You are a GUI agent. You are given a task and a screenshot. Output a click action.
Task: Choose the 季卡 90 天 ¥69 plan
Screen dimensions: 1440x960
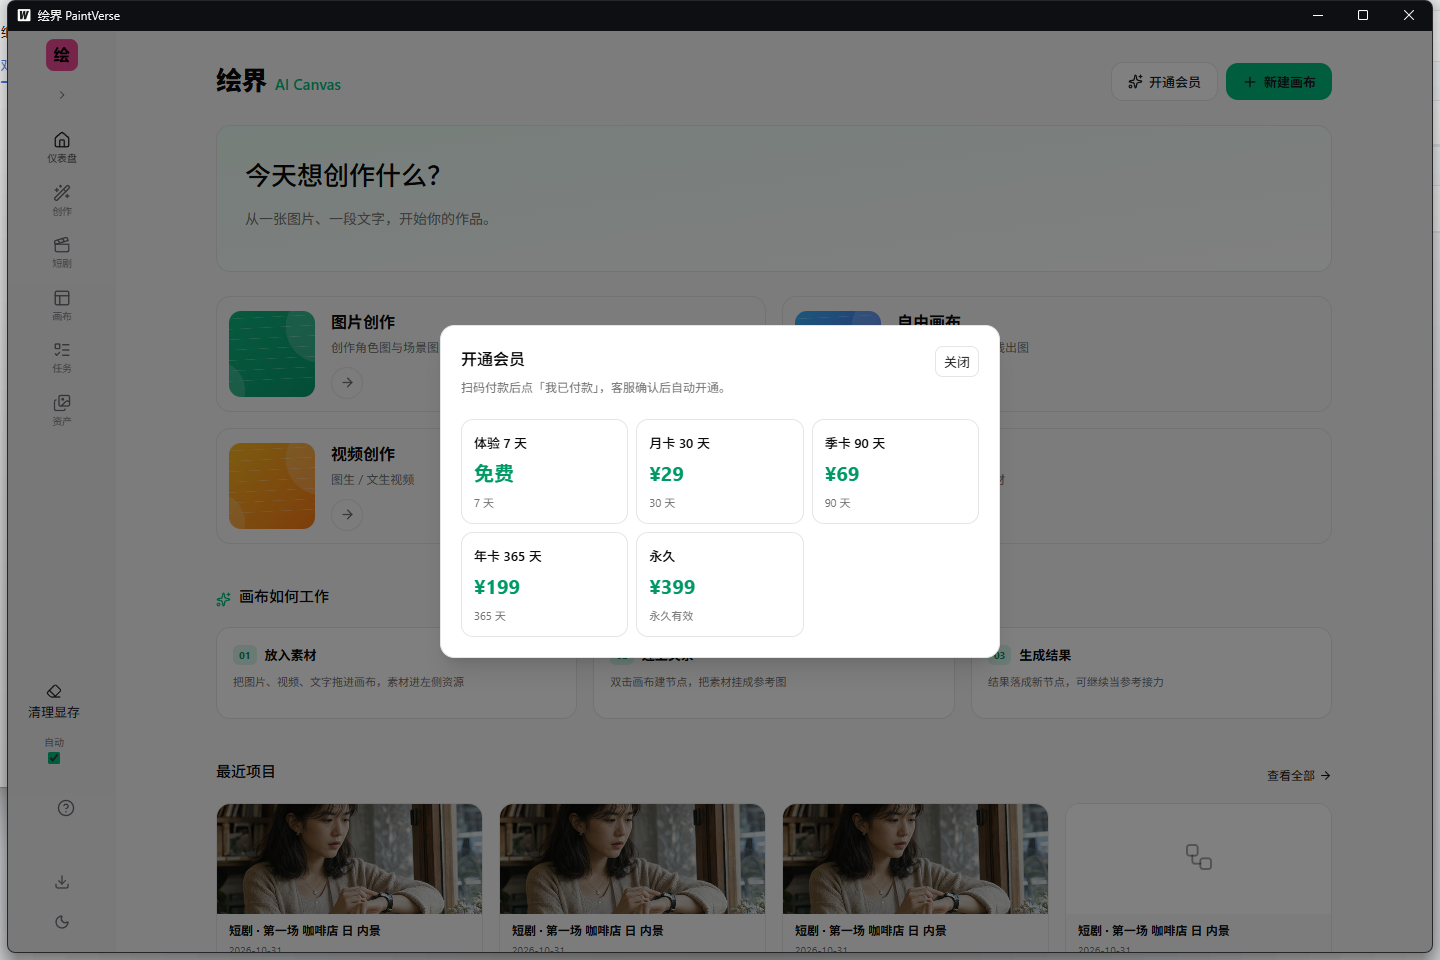(x=895, y=471)
